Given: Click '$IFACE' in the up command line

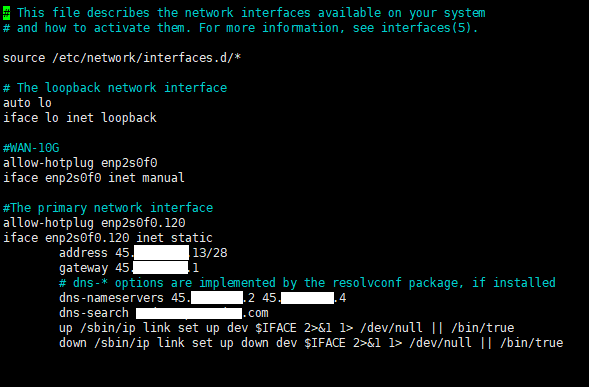Looking at the screenshot, I should click(x=276, y=328).
